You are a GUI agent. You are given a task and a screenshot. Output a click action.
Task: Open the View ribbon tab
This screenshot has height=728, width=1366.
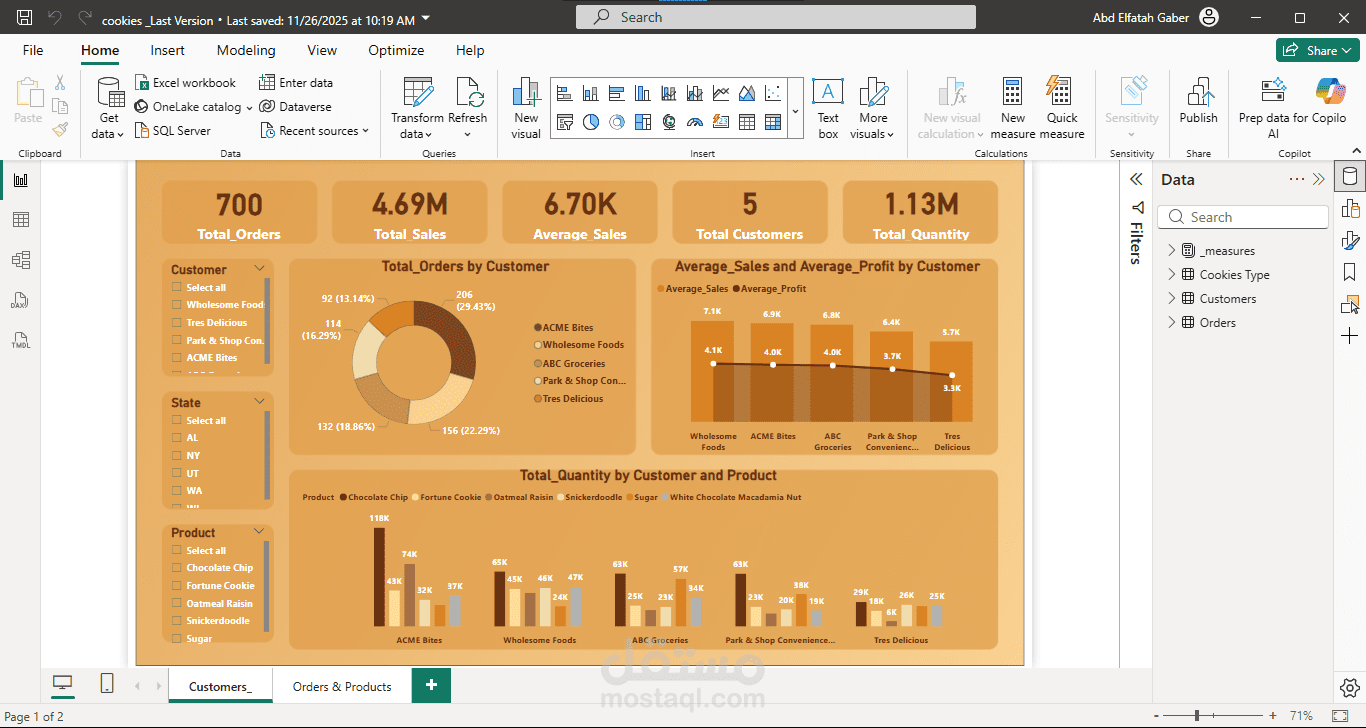(x=322, y=50)
